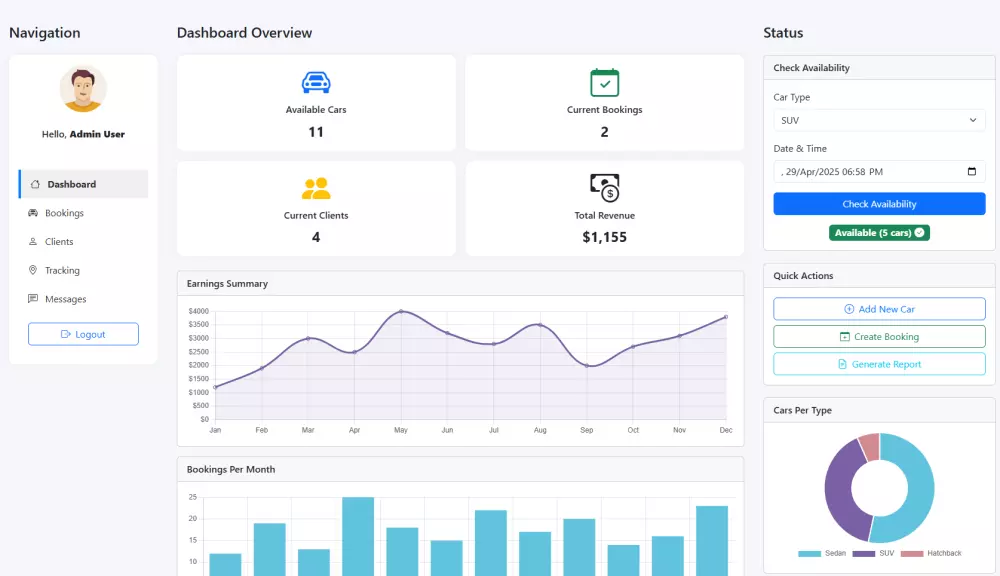The height and width of the screenshot is (576, 1000).
Task: Click the calendar icon on Create Booking
Action: tap(844, 337)
